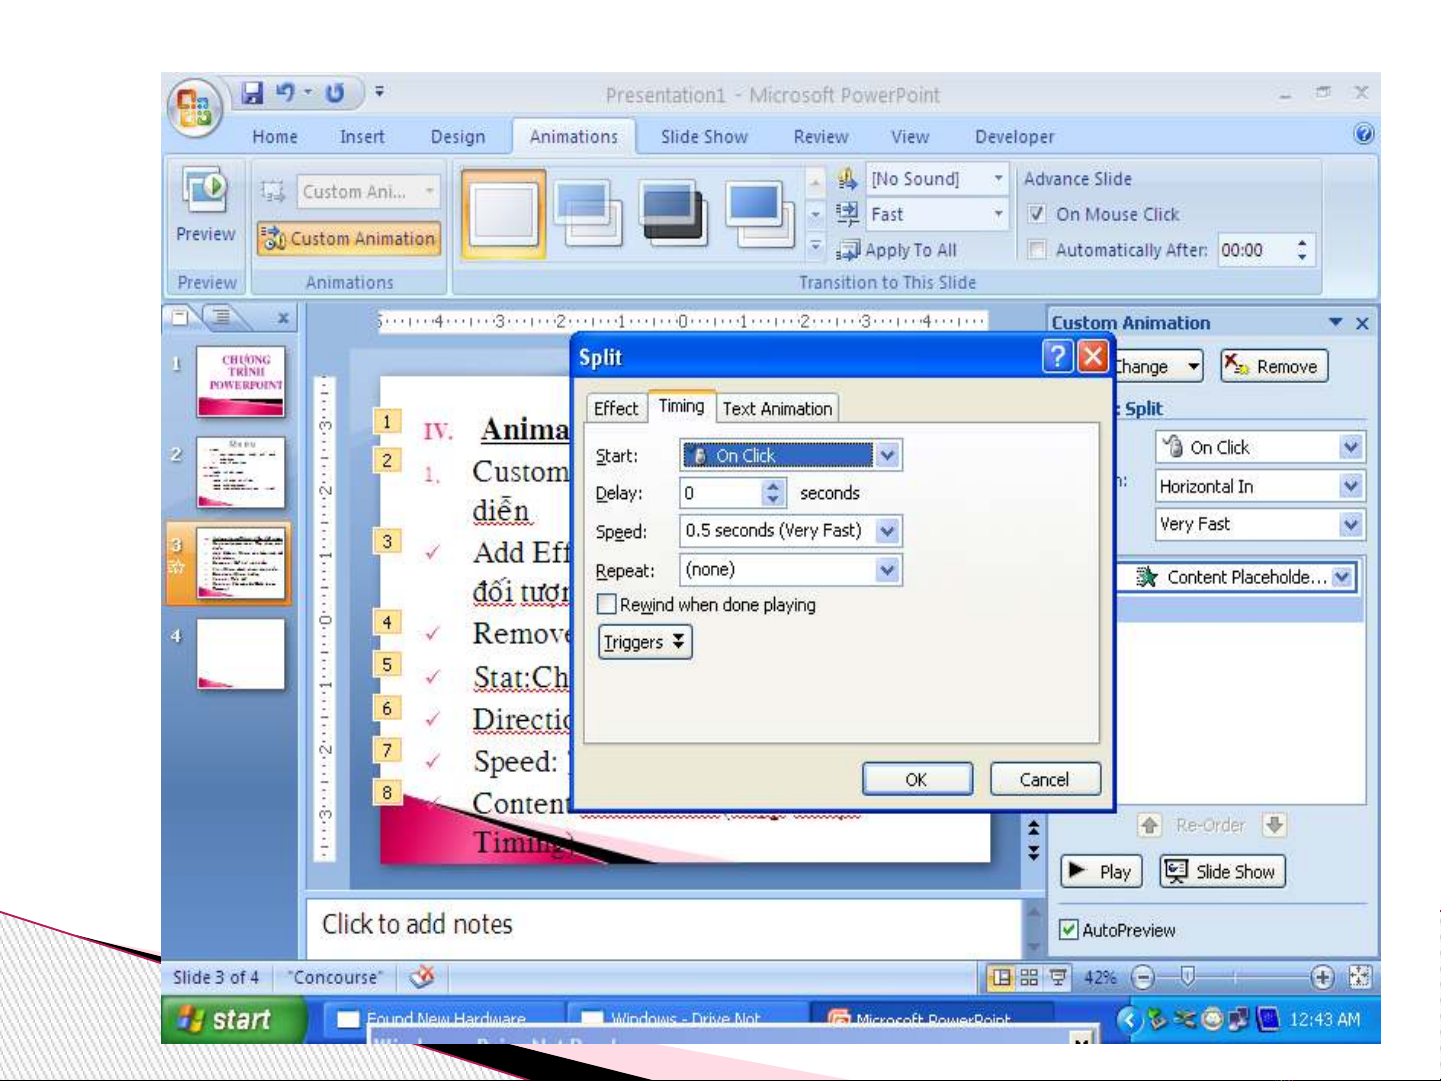Open Start dropdown in Split dialog

[x=887, y=456]
